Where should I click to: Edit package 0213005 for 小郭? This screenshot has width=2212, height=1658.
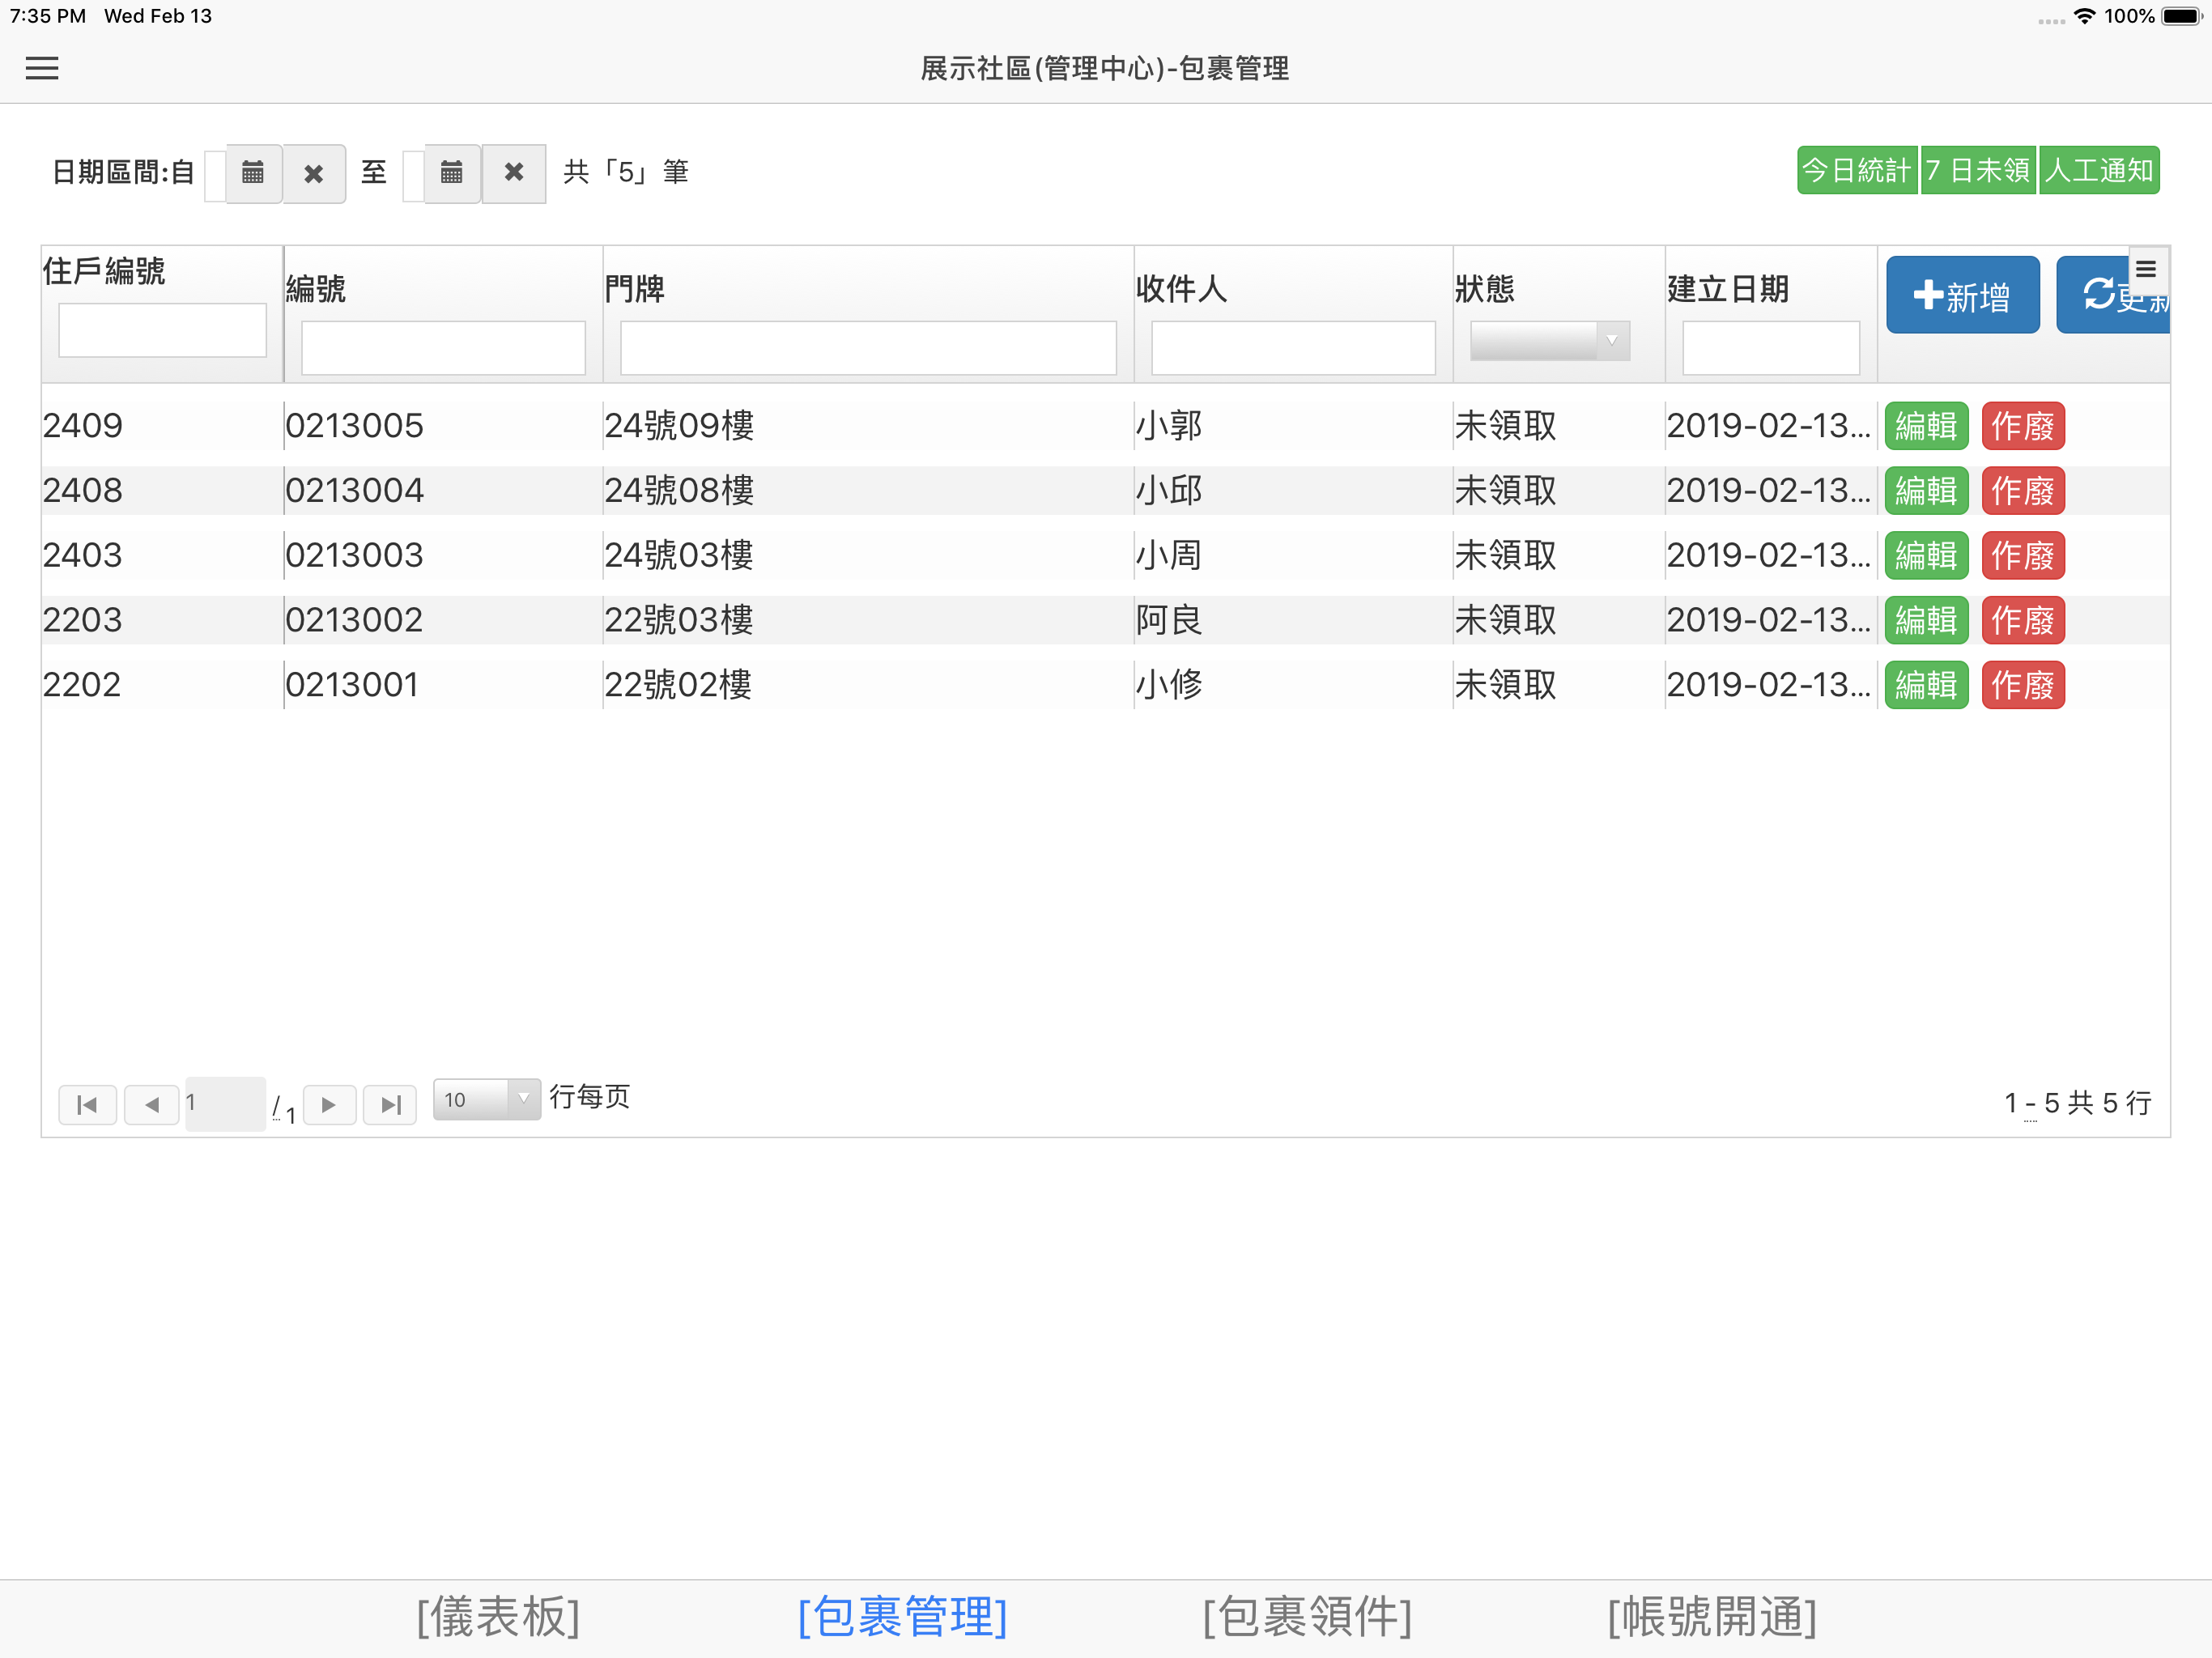click(1927, 426)
